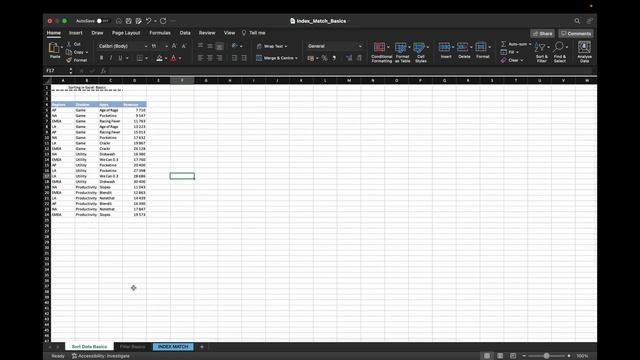The image size is (640, 360).
Task: Click the Delete cells icon
Action: (462, 47)
